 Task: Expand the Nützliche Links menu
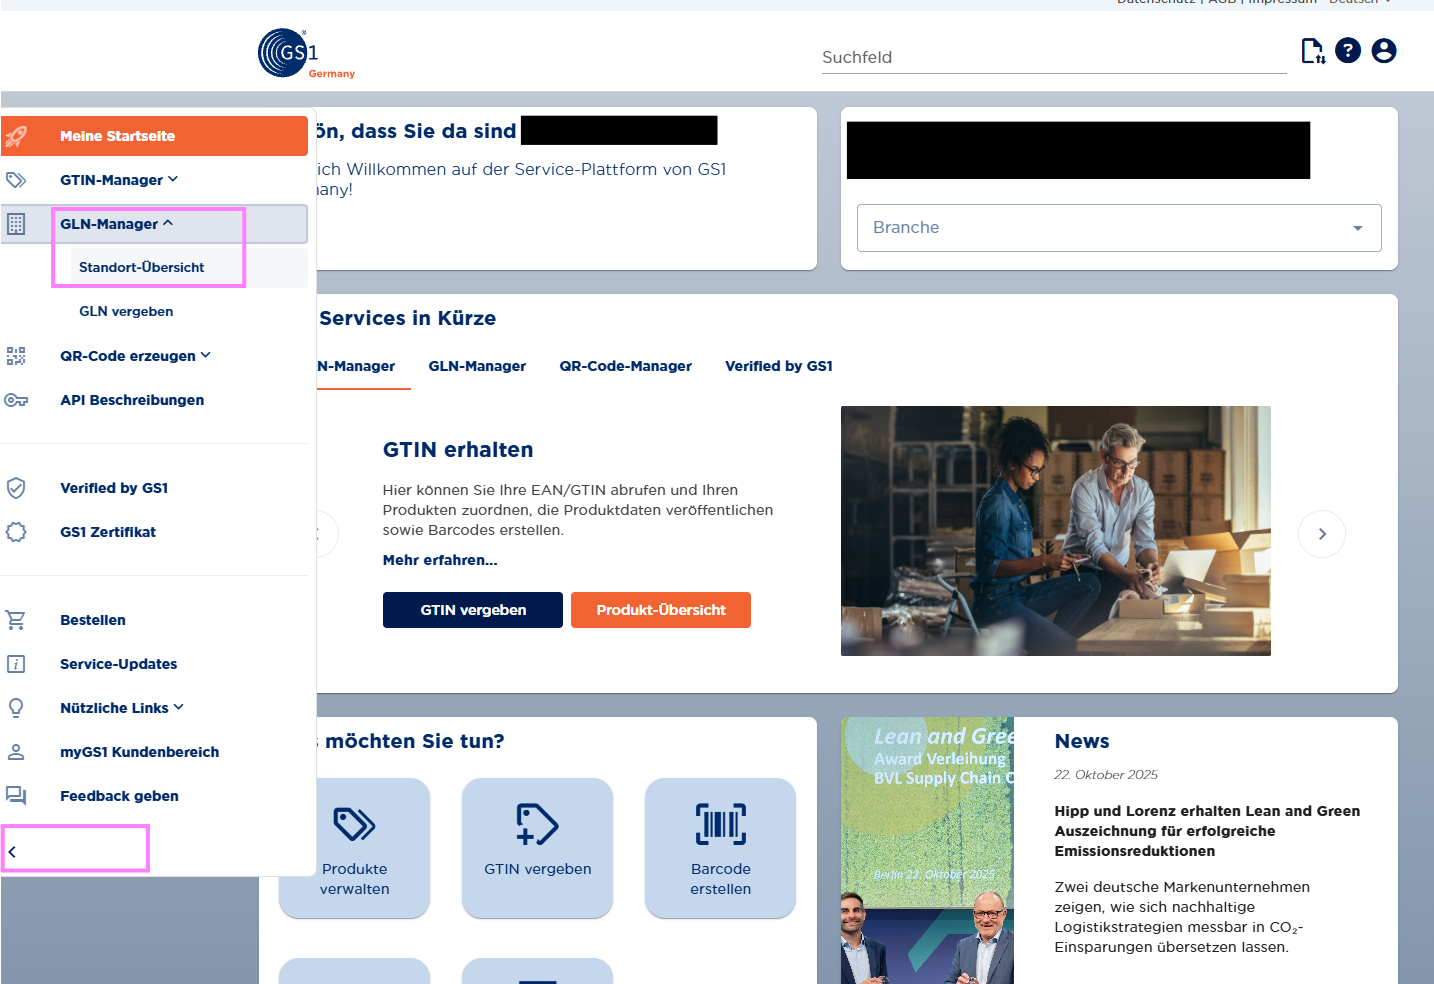pos(122,708)
